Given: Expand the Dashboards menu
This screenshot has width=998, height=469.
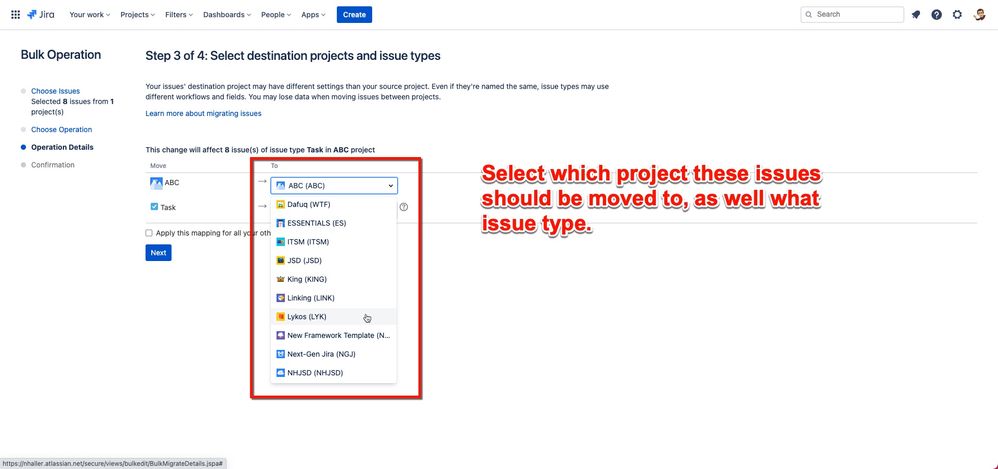Looking at the screenshot, I should click(227, 15).
